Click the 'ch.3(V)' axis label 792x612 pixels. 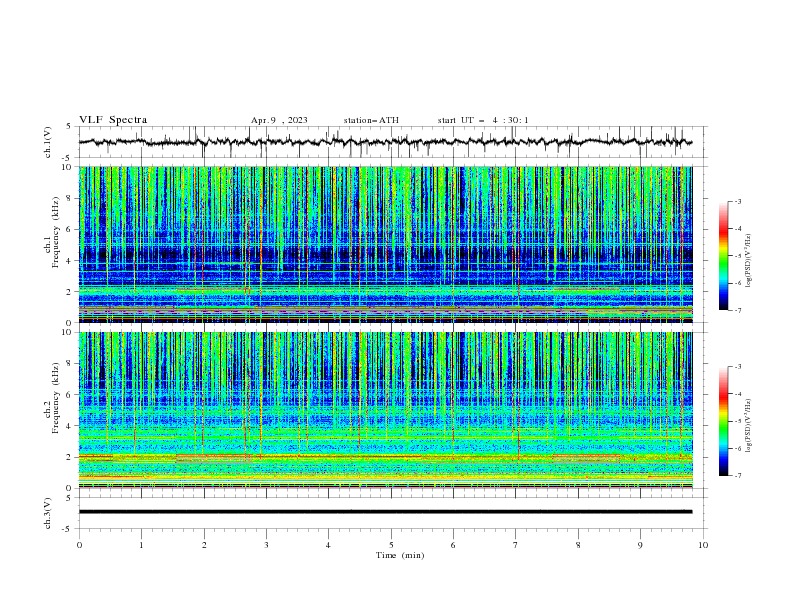click(x=48, y=513)
